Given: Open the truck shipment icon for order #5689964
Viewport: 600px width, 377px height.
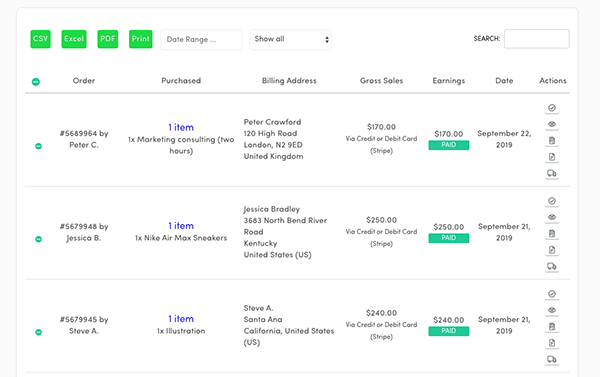Looking at the screenshot, I should (x=552, y=173).
